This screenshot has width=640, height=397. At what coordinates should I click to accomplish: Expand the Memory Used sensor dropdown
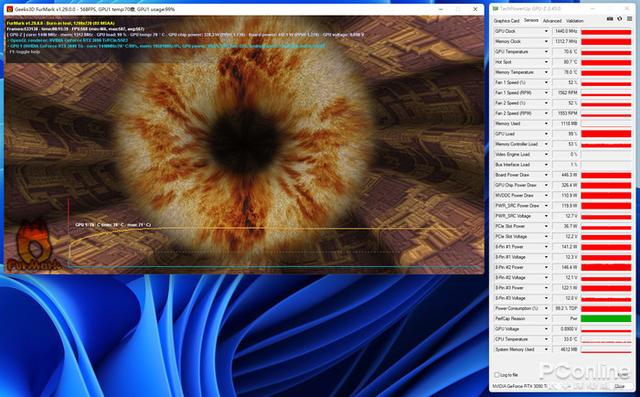[x=546, y=124]
